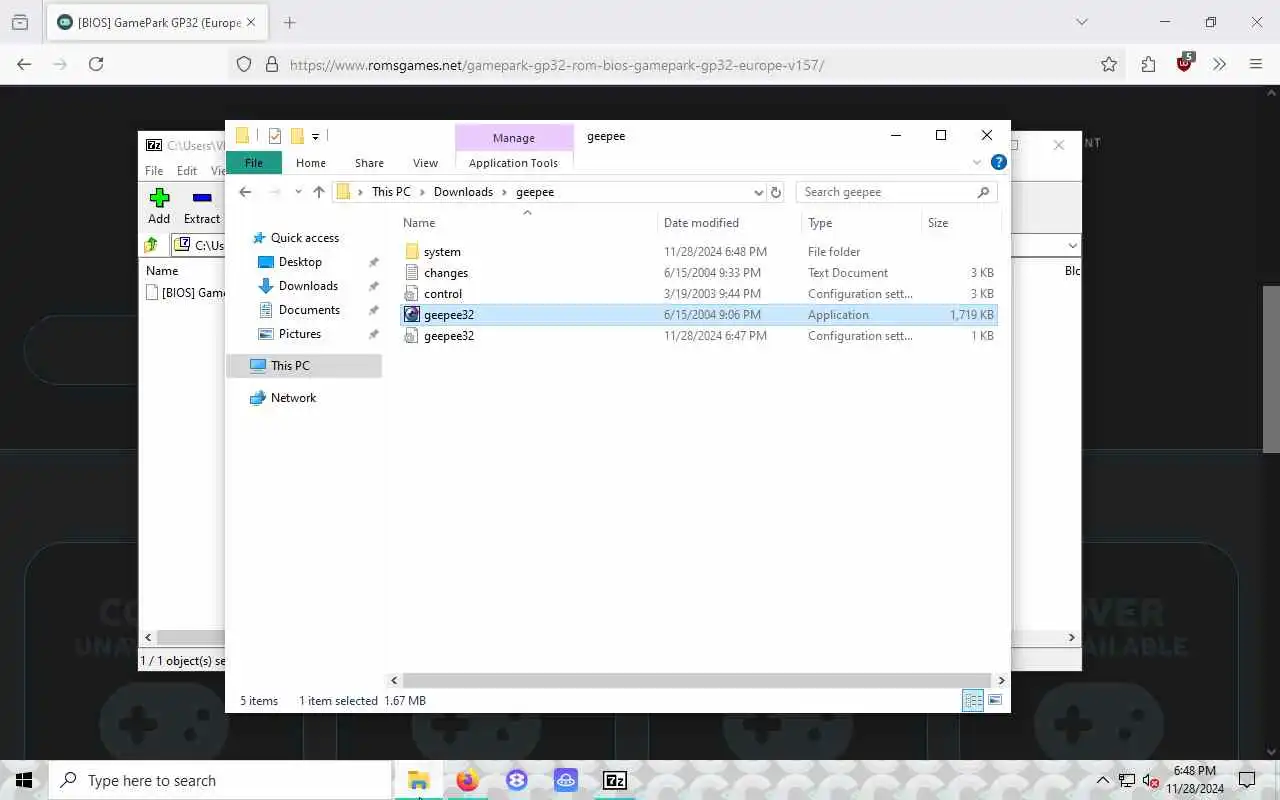This screenshot has width=1280, height=800.
Task: Go back in File Explorer
Action: point(245,192)
